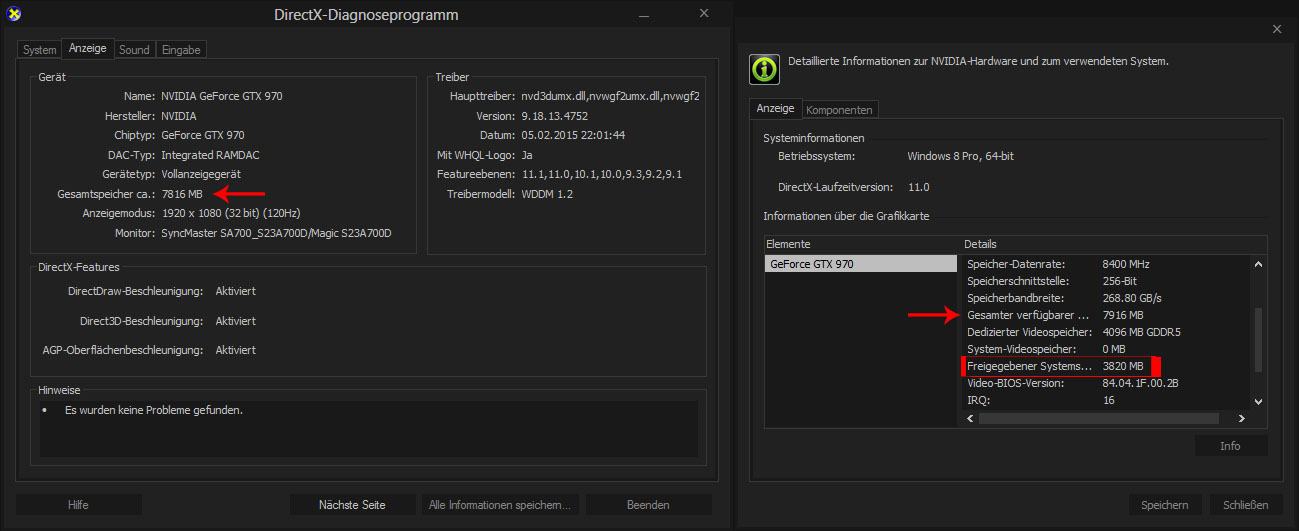Click the Version value 9.18.13.4752
This screenshot has height=531, width=1299.
(555, 116)
